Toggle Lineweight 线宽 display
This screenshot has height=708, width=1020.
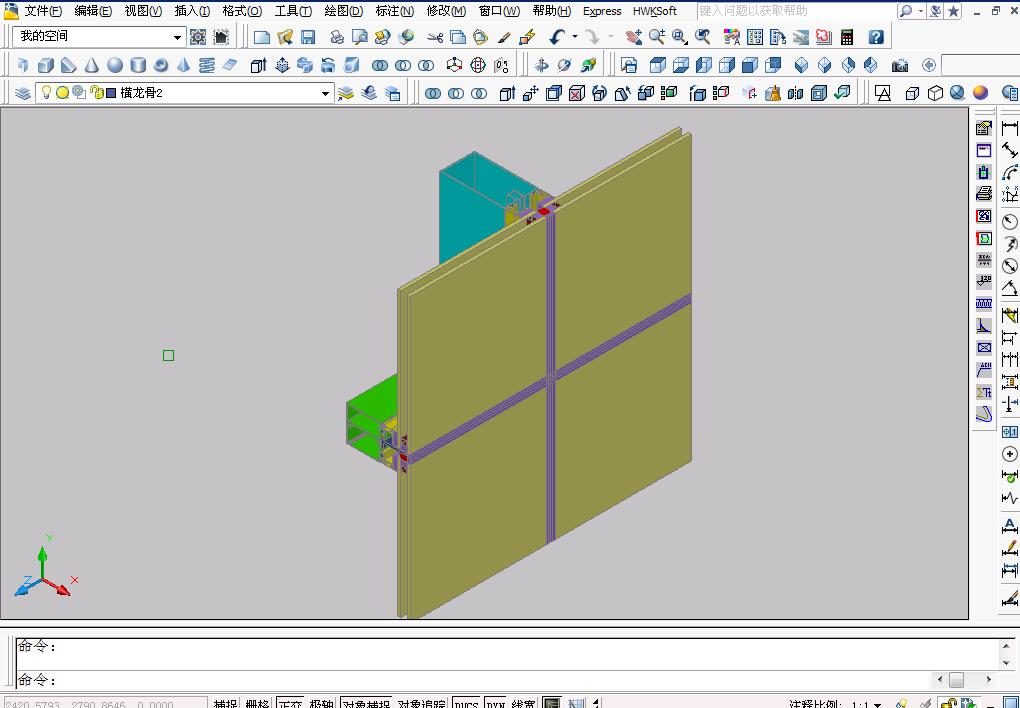524,703
